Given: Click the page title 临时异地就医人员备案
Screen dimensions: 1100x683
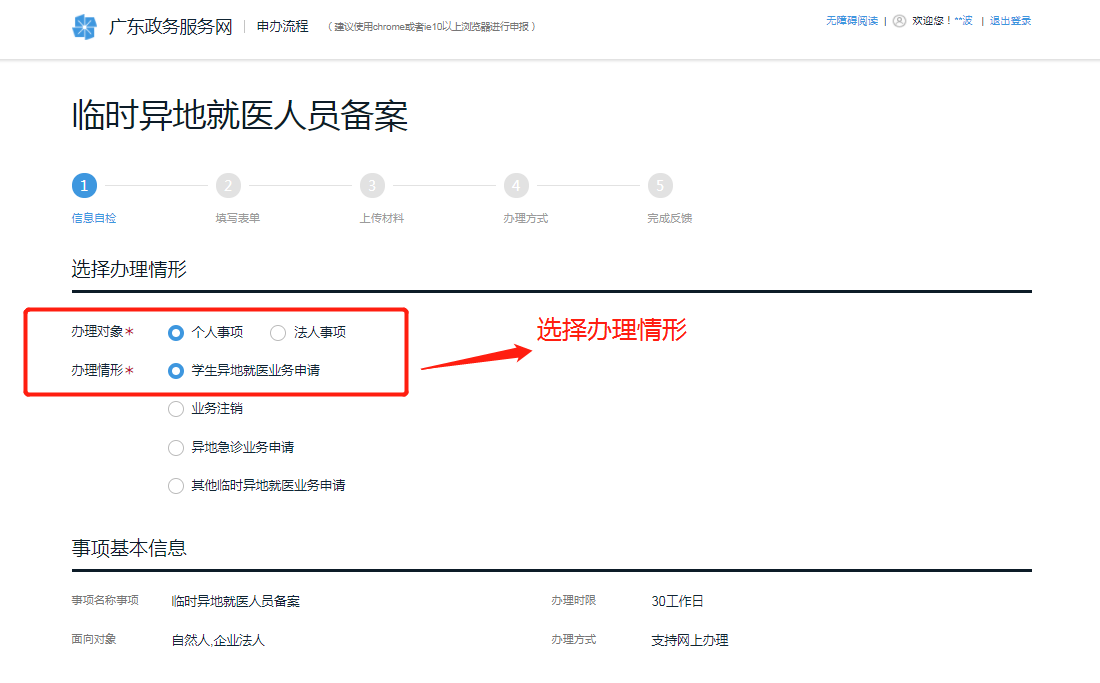Looking at the screenshot, I should point(240,115).
